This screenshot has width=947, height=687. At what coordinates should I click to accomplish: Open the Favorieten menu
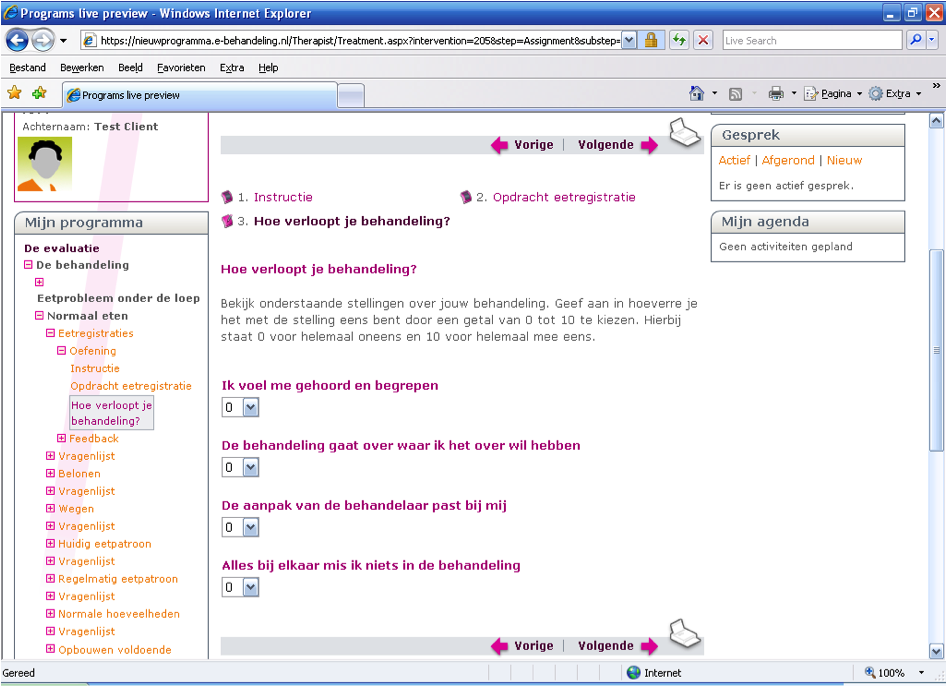(181, 68)
